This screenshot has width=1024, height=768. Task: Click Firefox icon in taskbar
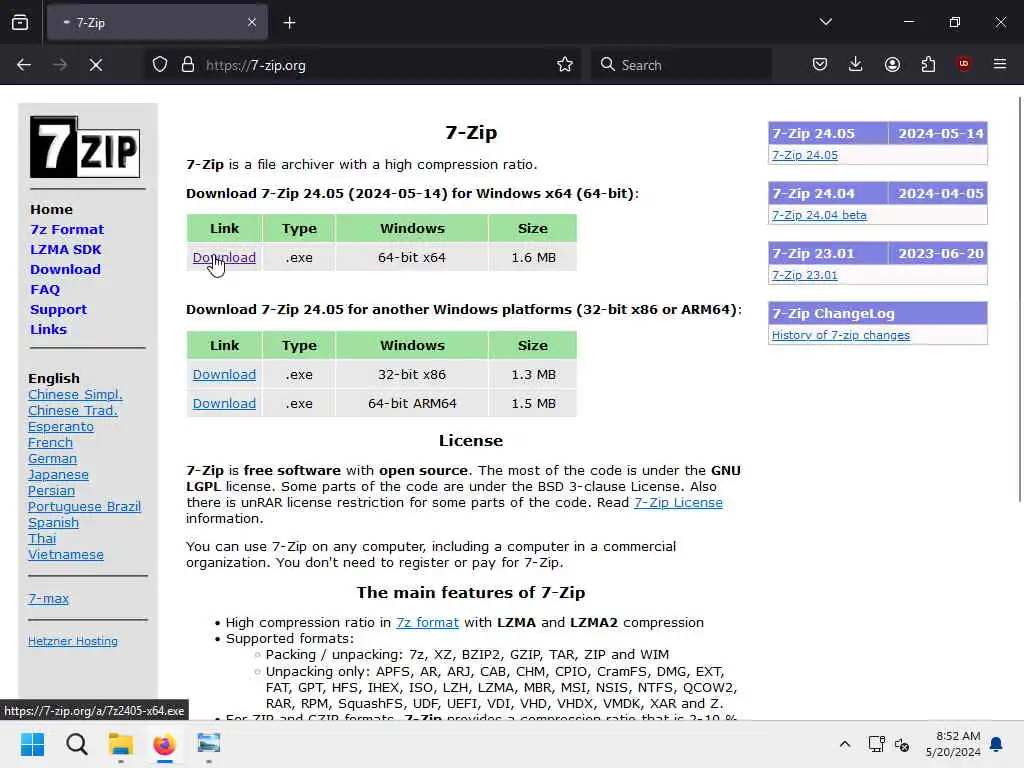[x=165, y=744]
